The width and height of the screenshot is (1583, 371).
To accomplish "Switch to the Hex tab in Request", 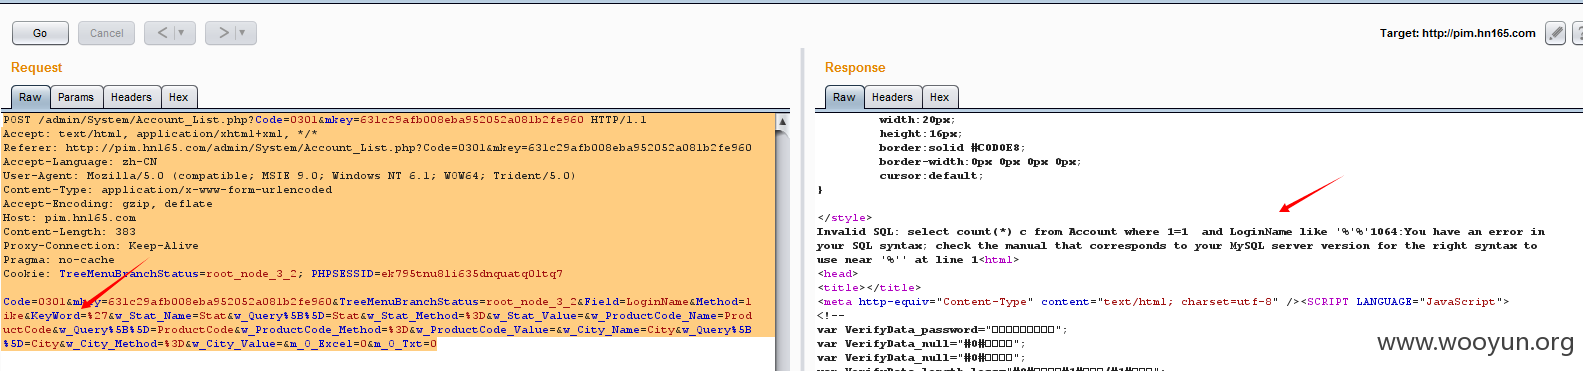I will coord(179,97).
